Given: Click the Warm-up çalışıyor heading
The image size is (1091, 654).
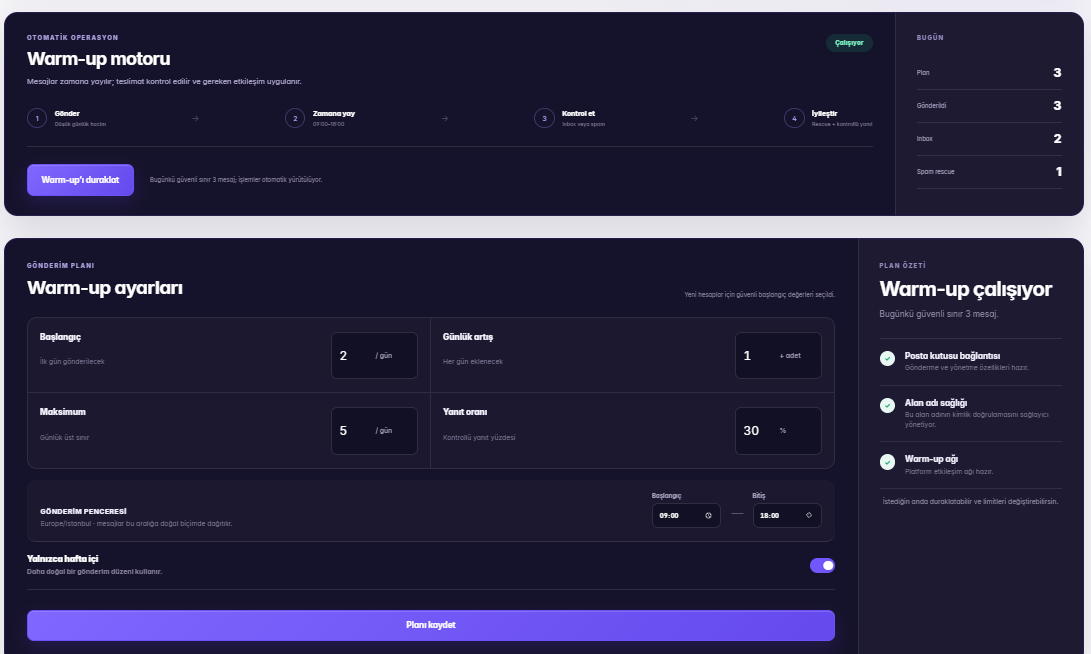Looking at the screenshot, I should click(x=966, y=289).
